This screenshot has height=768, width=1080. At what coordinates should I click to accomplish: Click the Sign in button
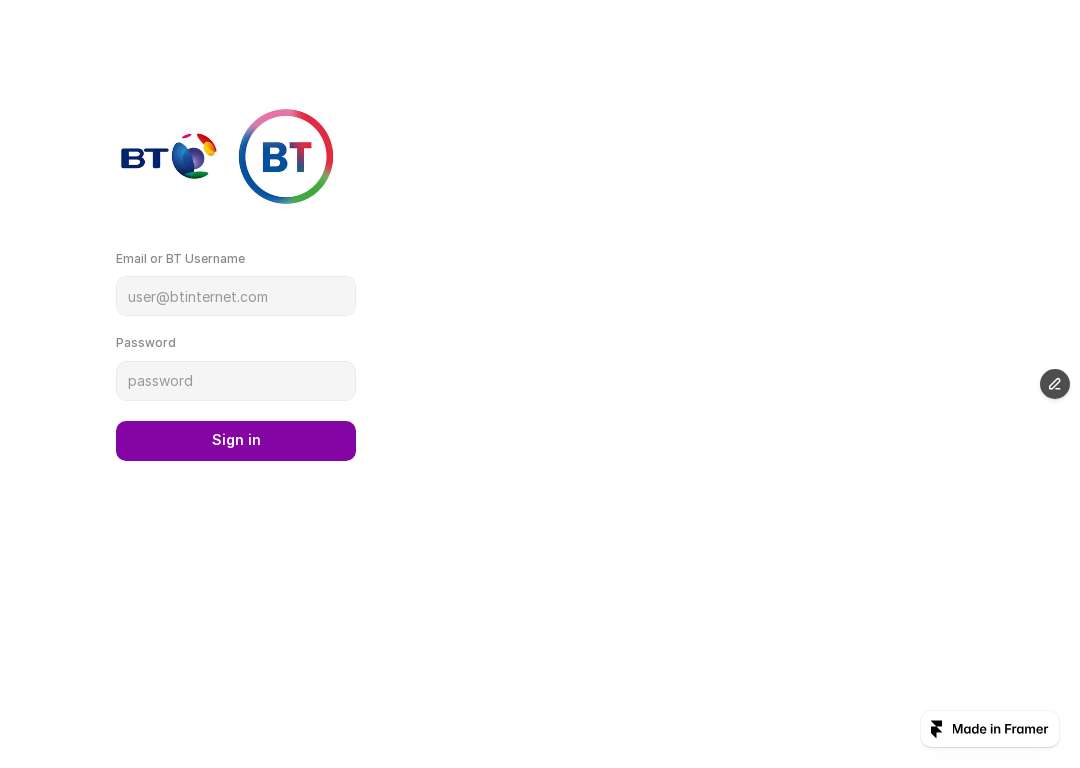pos(236,441)
